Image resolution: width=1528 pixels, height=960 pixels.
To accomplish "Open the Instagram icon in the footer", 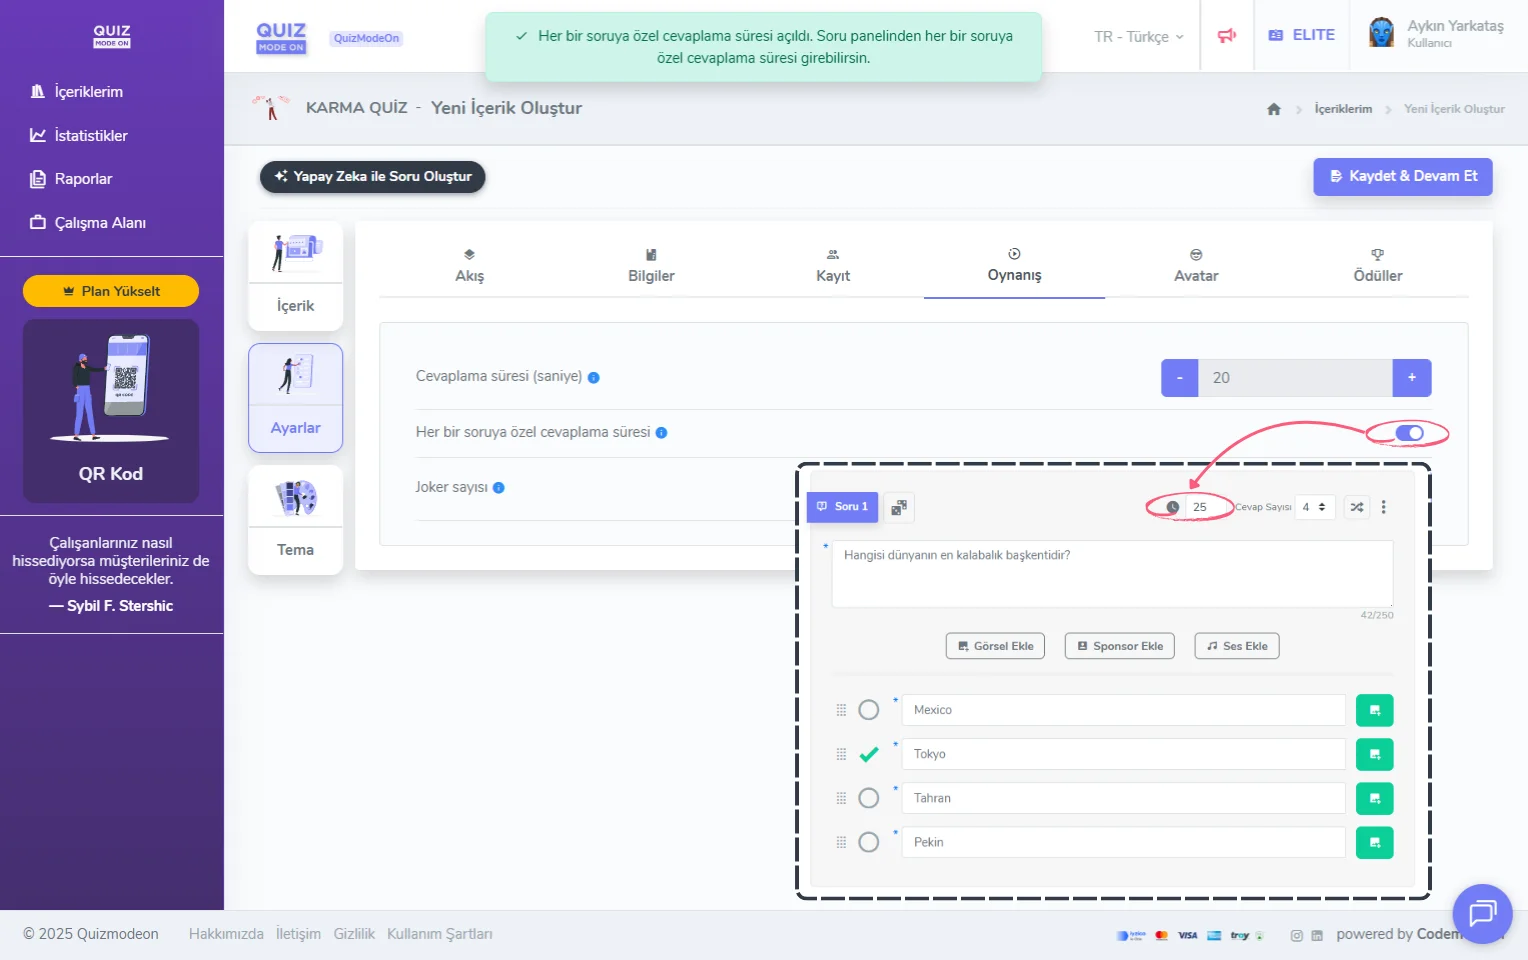I will point(1296,936).
